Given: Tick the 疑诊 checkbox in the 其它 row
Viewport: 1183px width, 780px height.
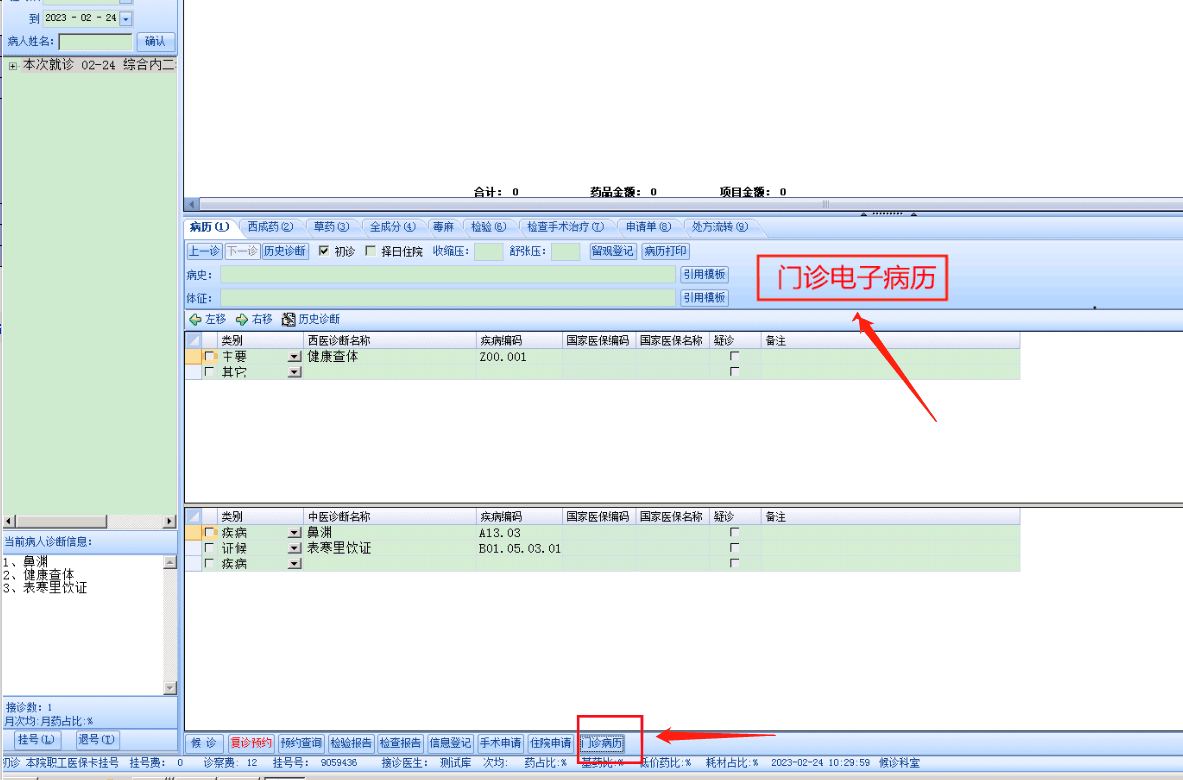Looking at the screenshot, I should point(734,371).
